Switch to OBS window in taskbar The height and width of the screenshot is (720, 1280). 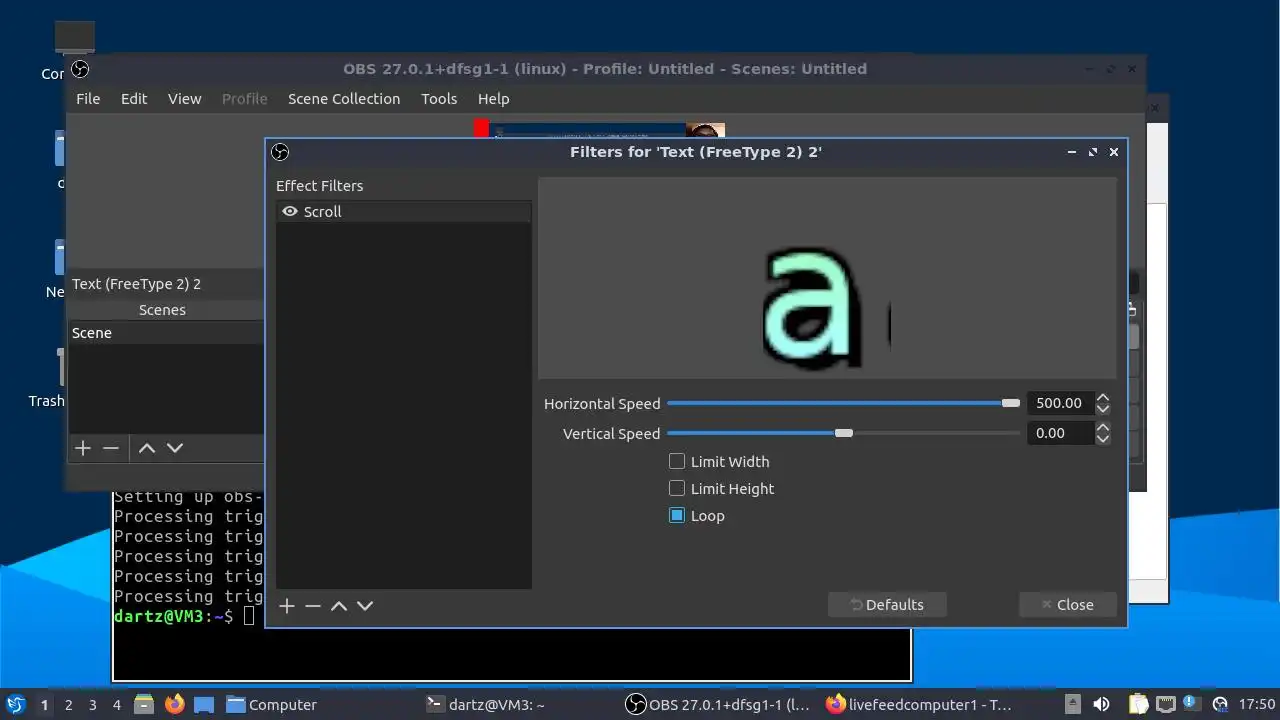point(718,705)
